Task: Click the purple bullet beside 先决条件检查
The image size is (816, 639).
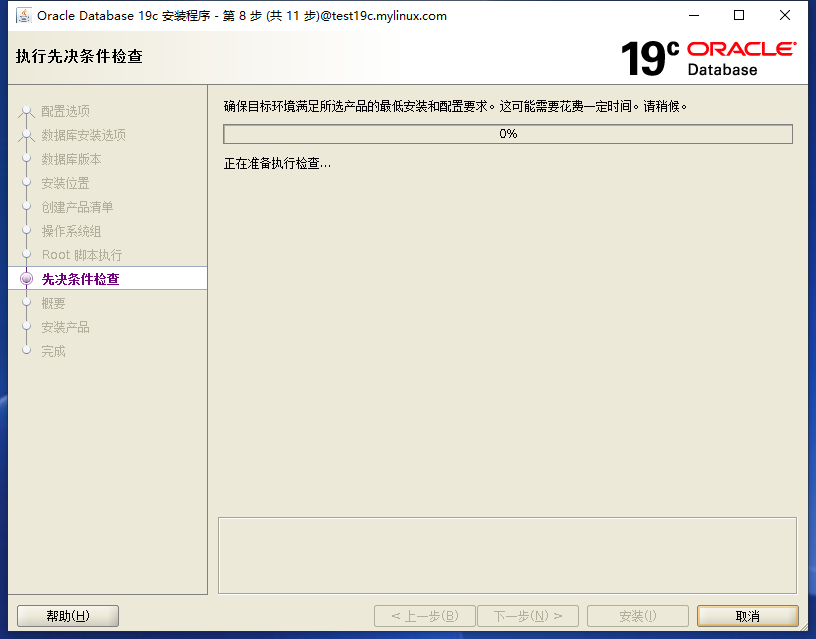Action: tap(26, 278)
